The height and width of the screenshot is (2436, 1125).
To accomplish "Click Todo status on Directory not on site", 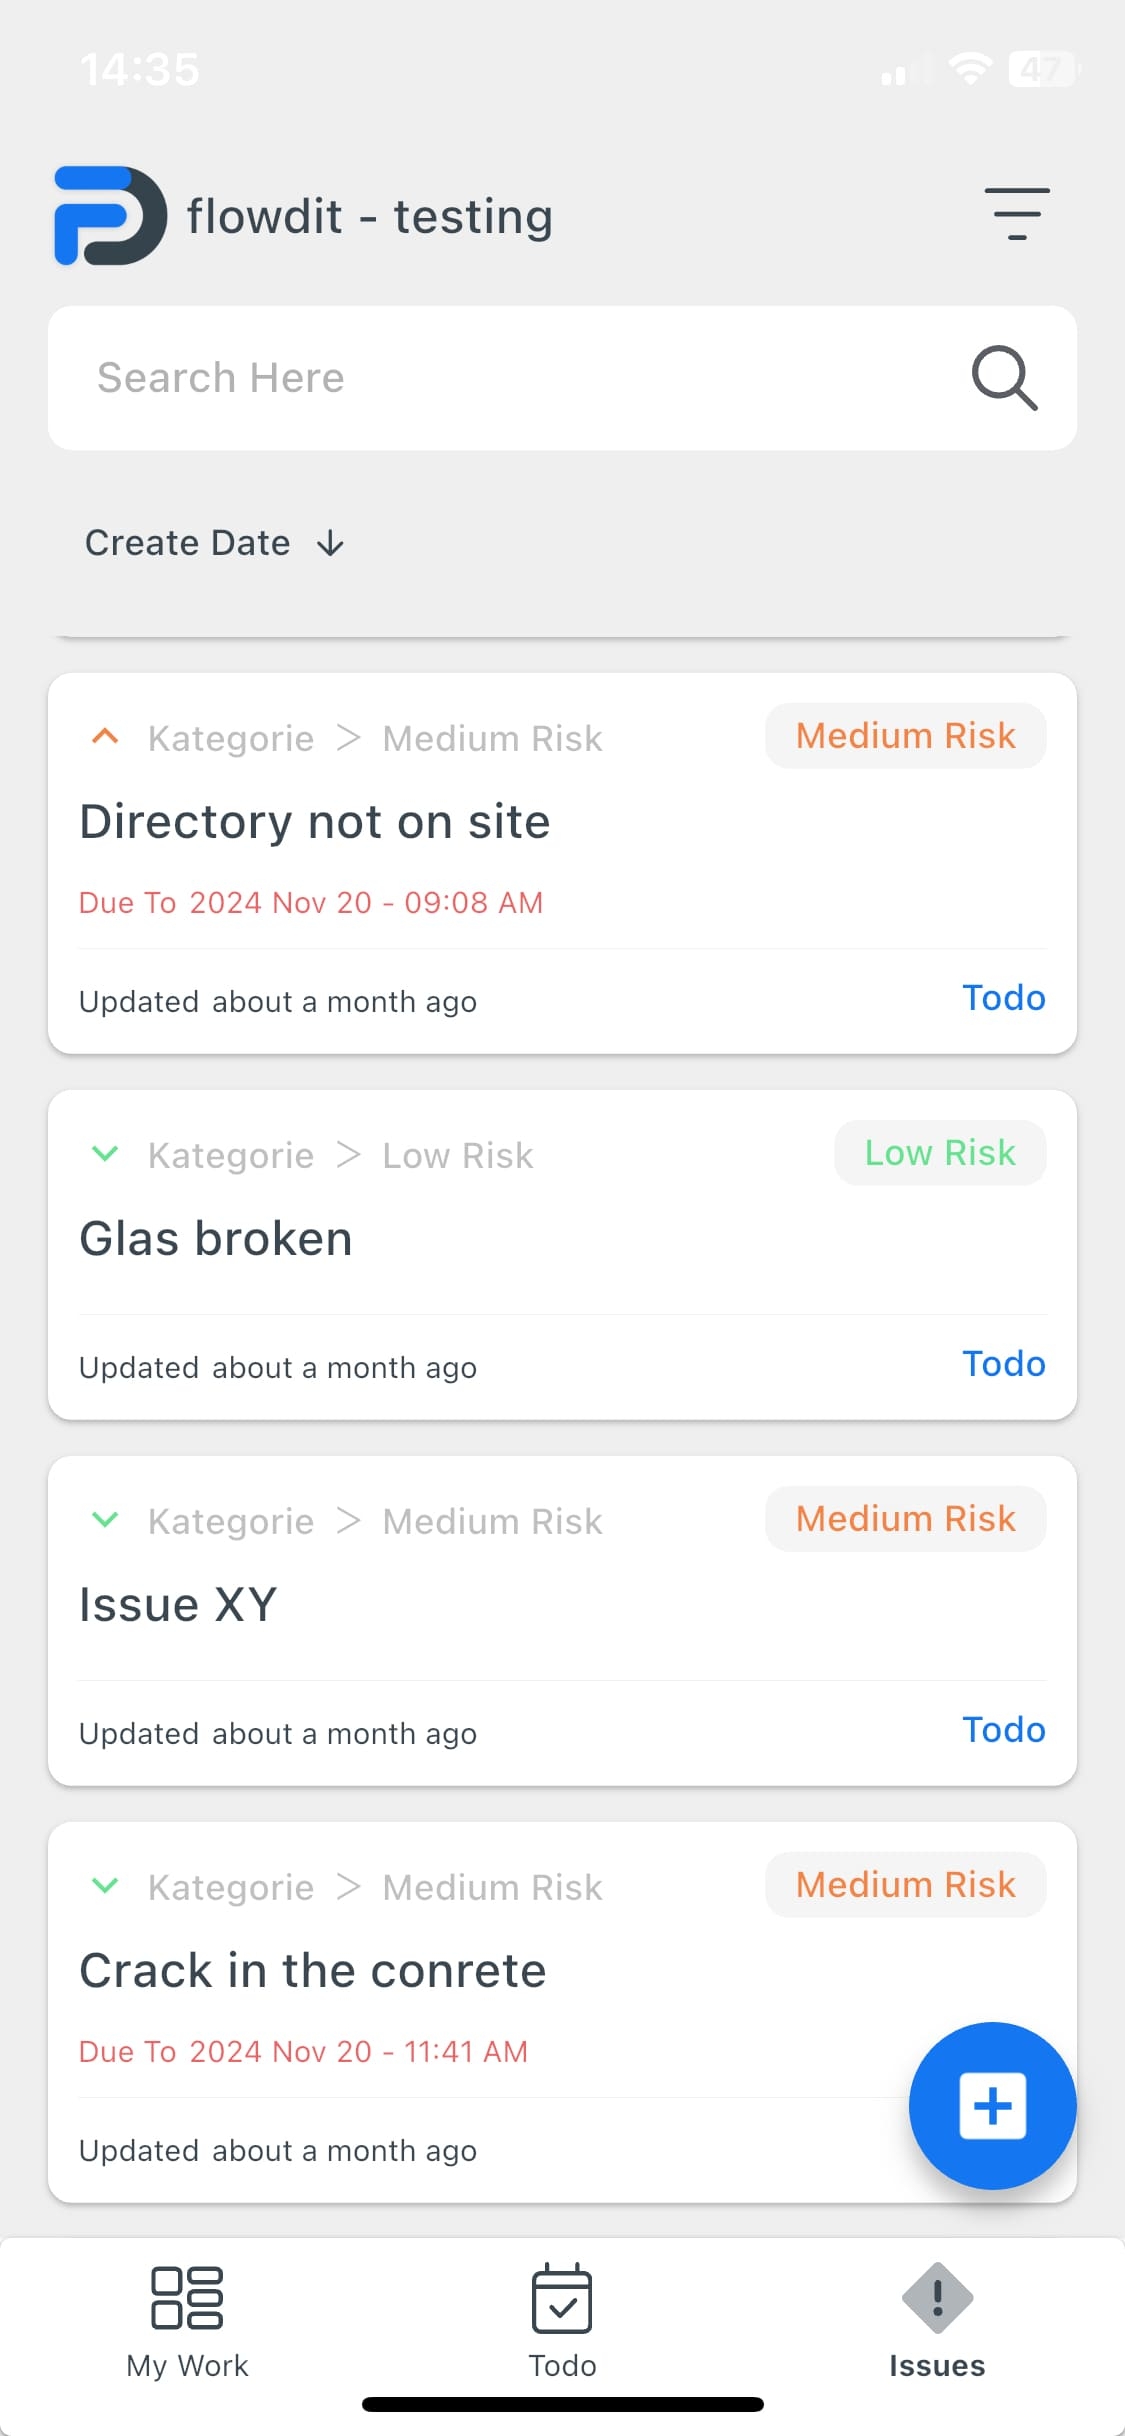I will (x=1003, y=998).
